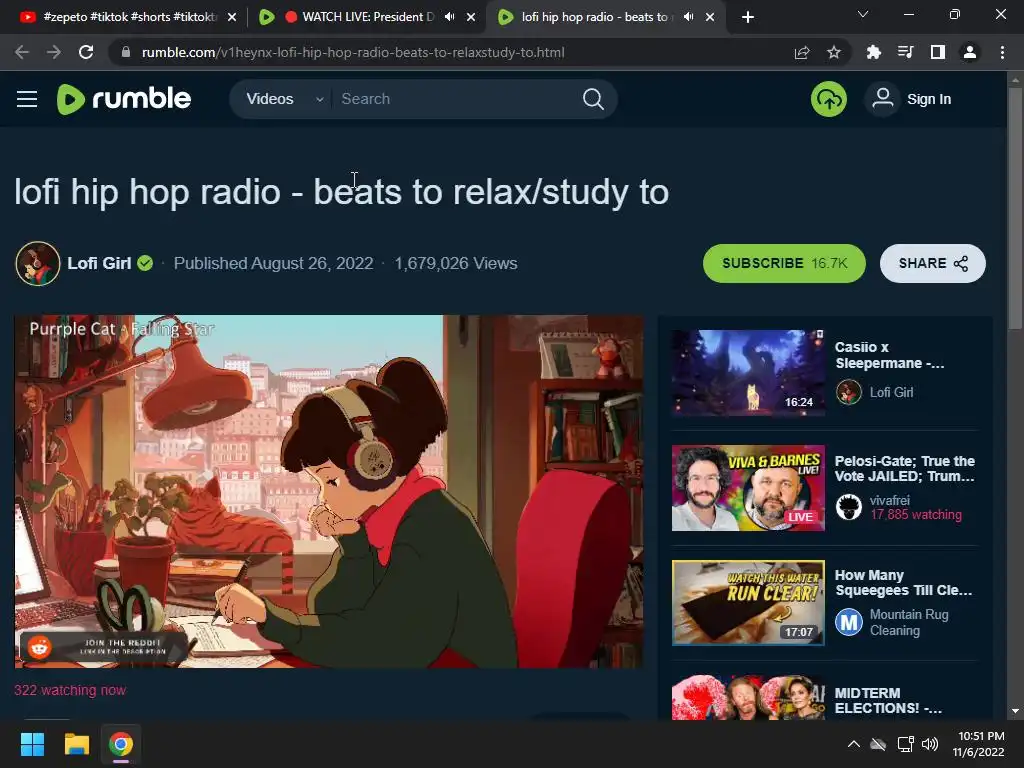Click into the Search input field
The image size is (1024, 768).
pos(457,99)
